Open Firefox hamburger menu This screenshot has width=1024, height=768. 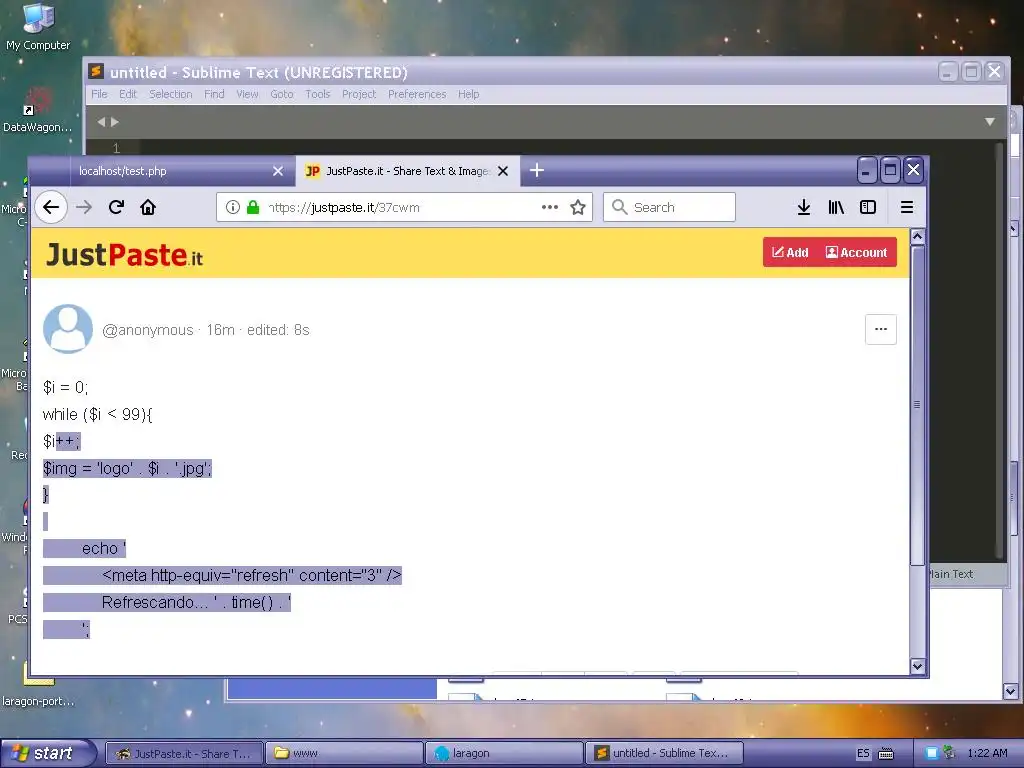pyautogui.click(x=907, y=208)
